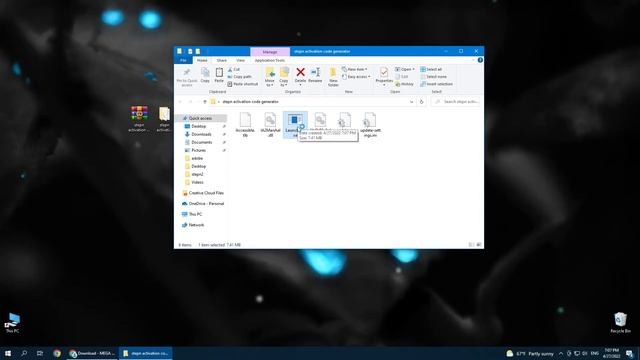Screen dimensions: 640x360
Task: Open the File tab
Action: click(x=183, y=60)
